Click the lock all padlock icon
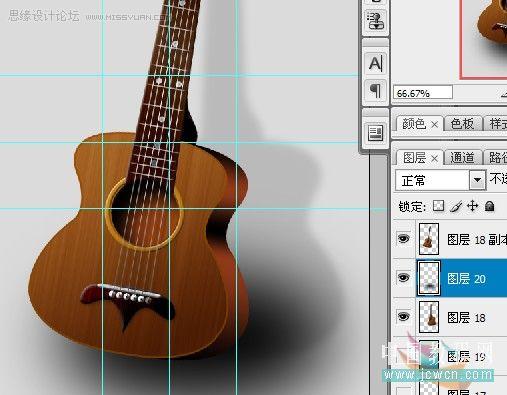507x395 pixels. tap(489, 206)
